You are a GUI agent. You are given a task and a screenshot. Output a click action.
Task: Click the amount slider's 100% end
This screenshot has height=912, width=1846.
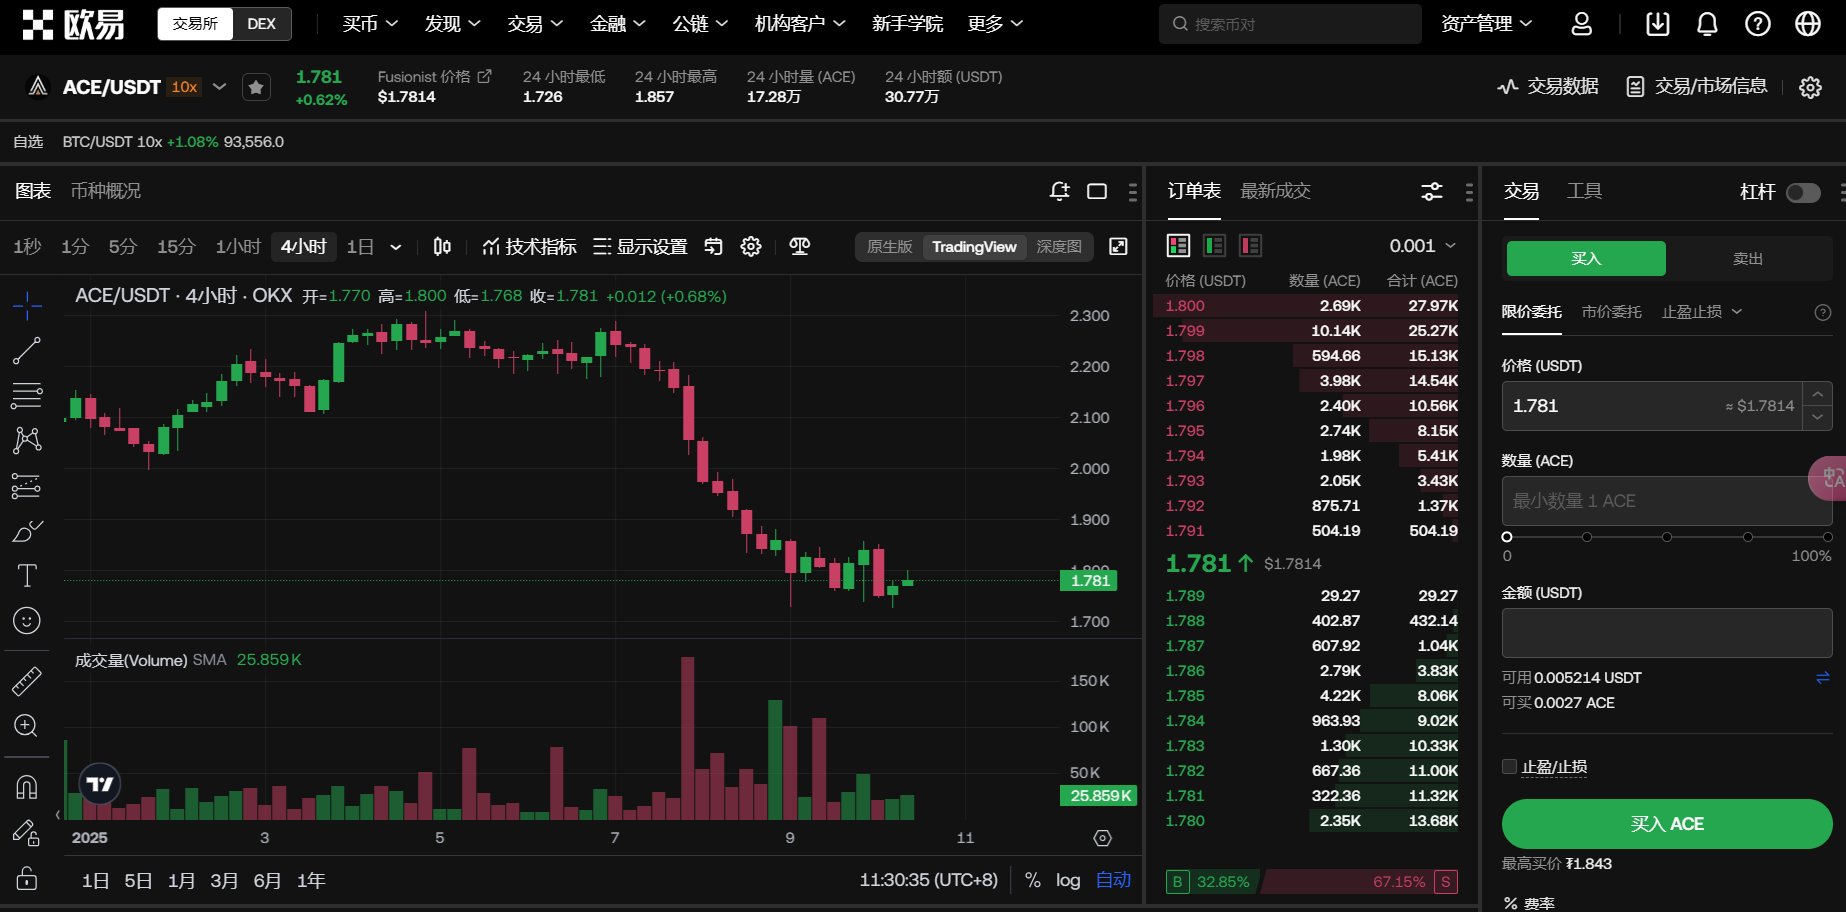1826,537
